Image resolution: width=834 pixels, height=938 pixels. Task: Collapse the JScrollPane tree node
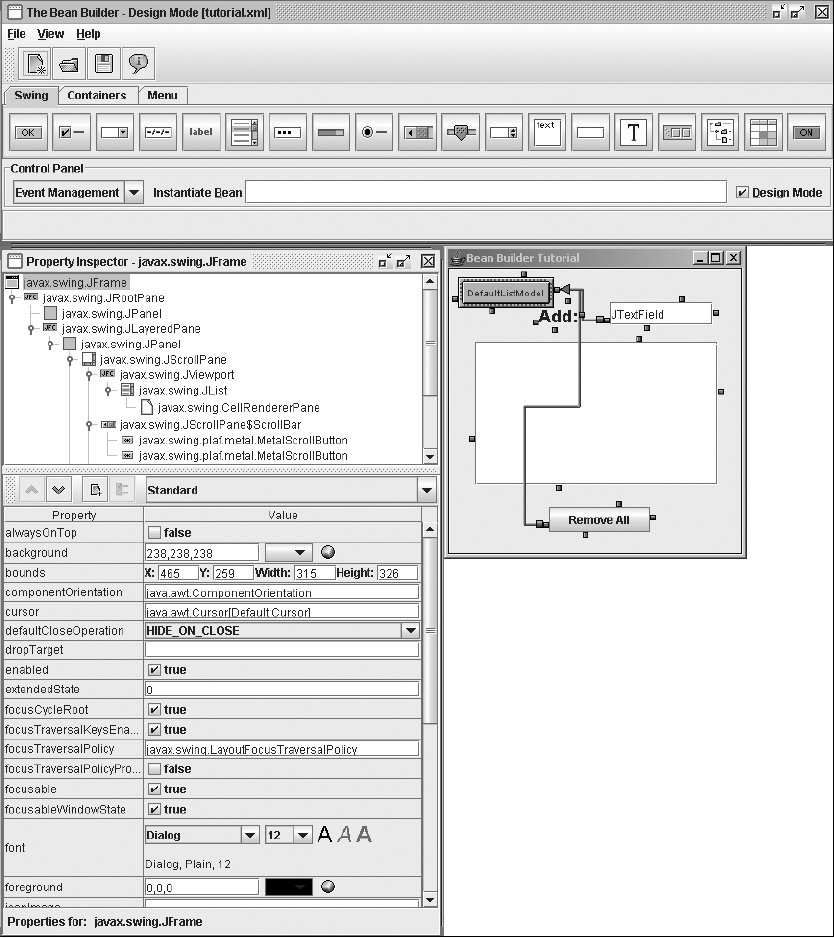[x=70, y=360]
